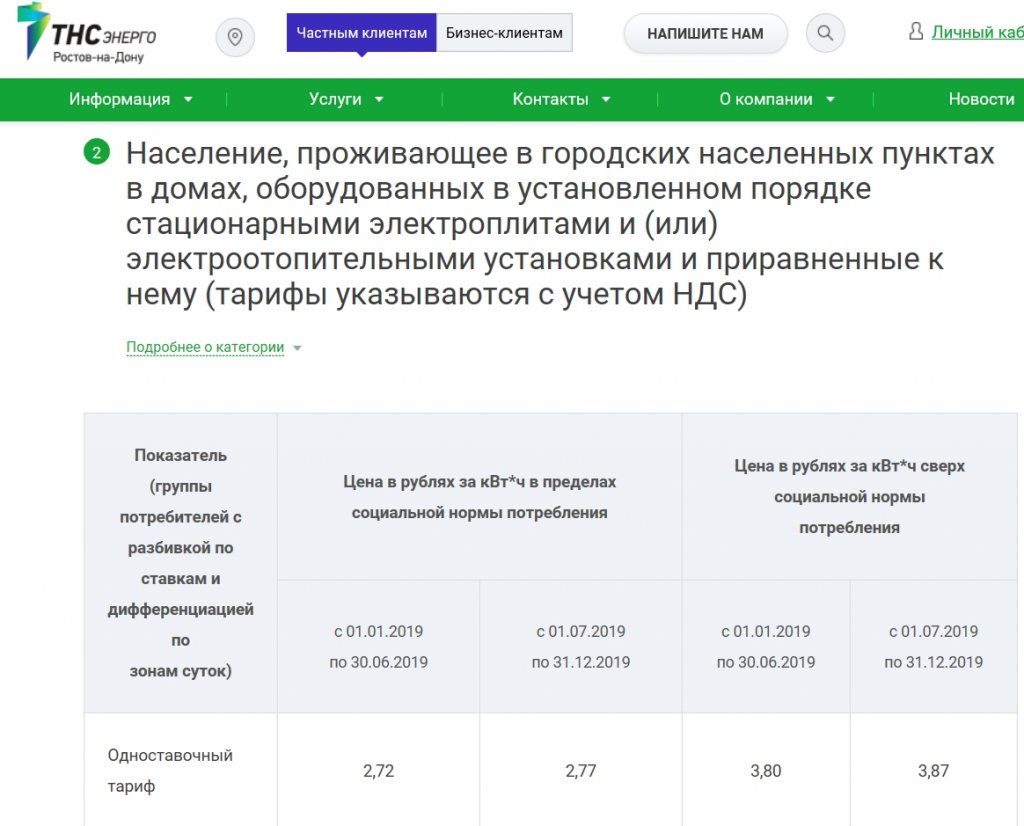Click the arrow beside Подробнее о категории
The width and height of the screenshot is (1024, 826).
point(297,349)
